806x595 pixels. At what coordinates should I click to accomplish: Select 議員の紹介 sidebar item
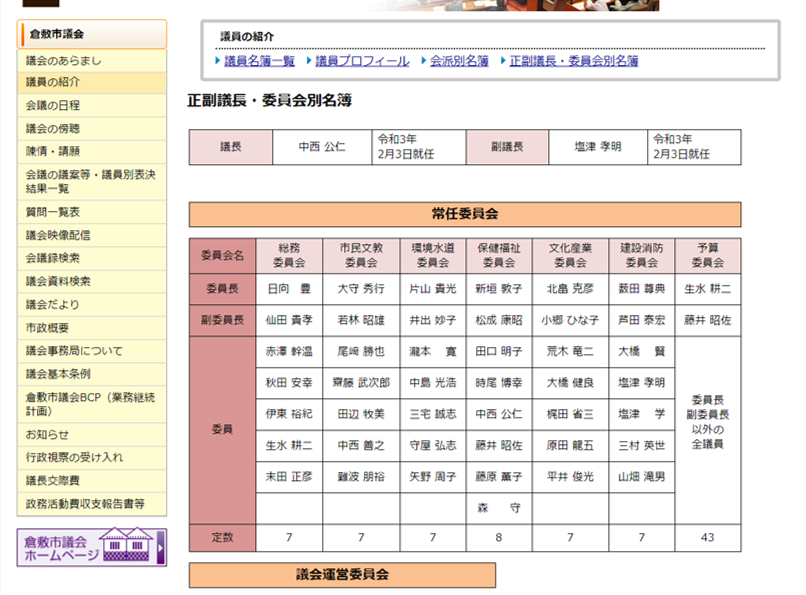click(92, 82)
